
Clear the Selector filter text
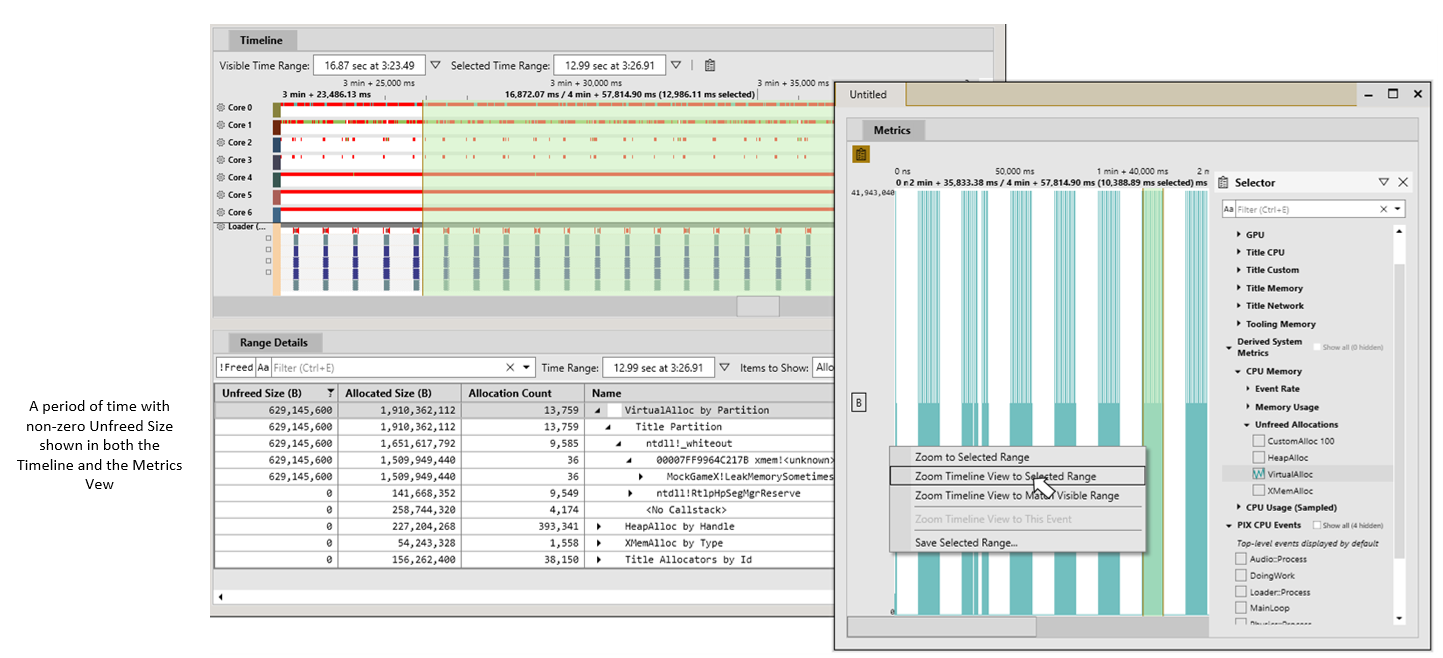pos(1384,209)
